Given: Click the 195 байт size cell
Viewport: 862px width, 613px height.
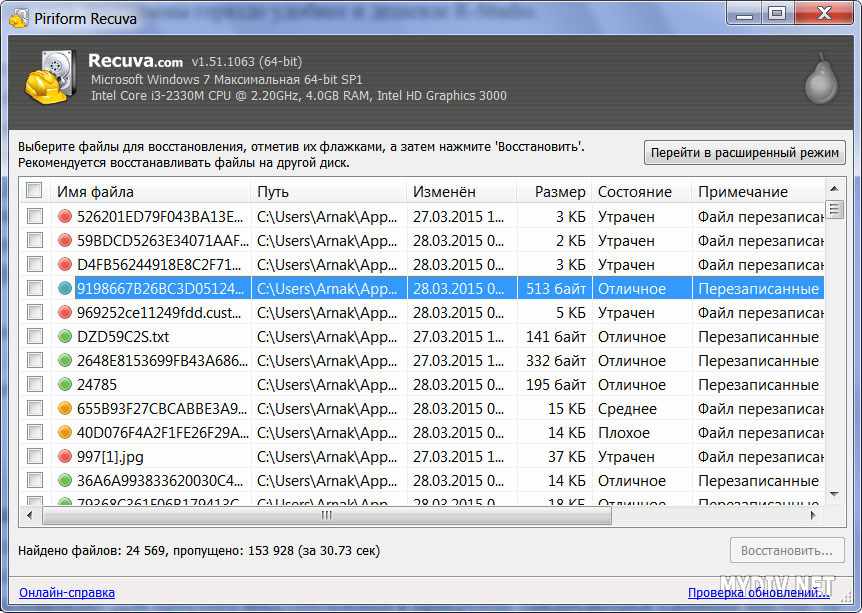Looking at the screenshot, I should pos(555,384).
